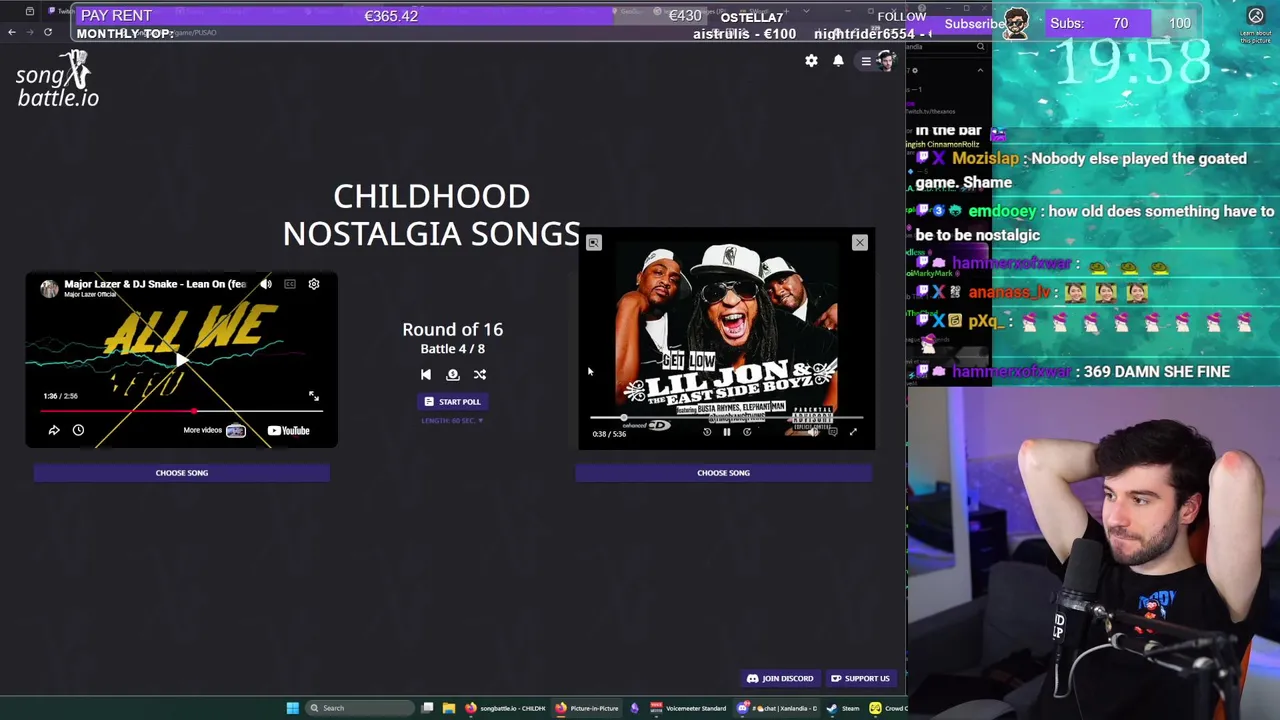Click username Mozislap in chat
The width and height of the screenshot is (1280, 720).
point(985,158)
